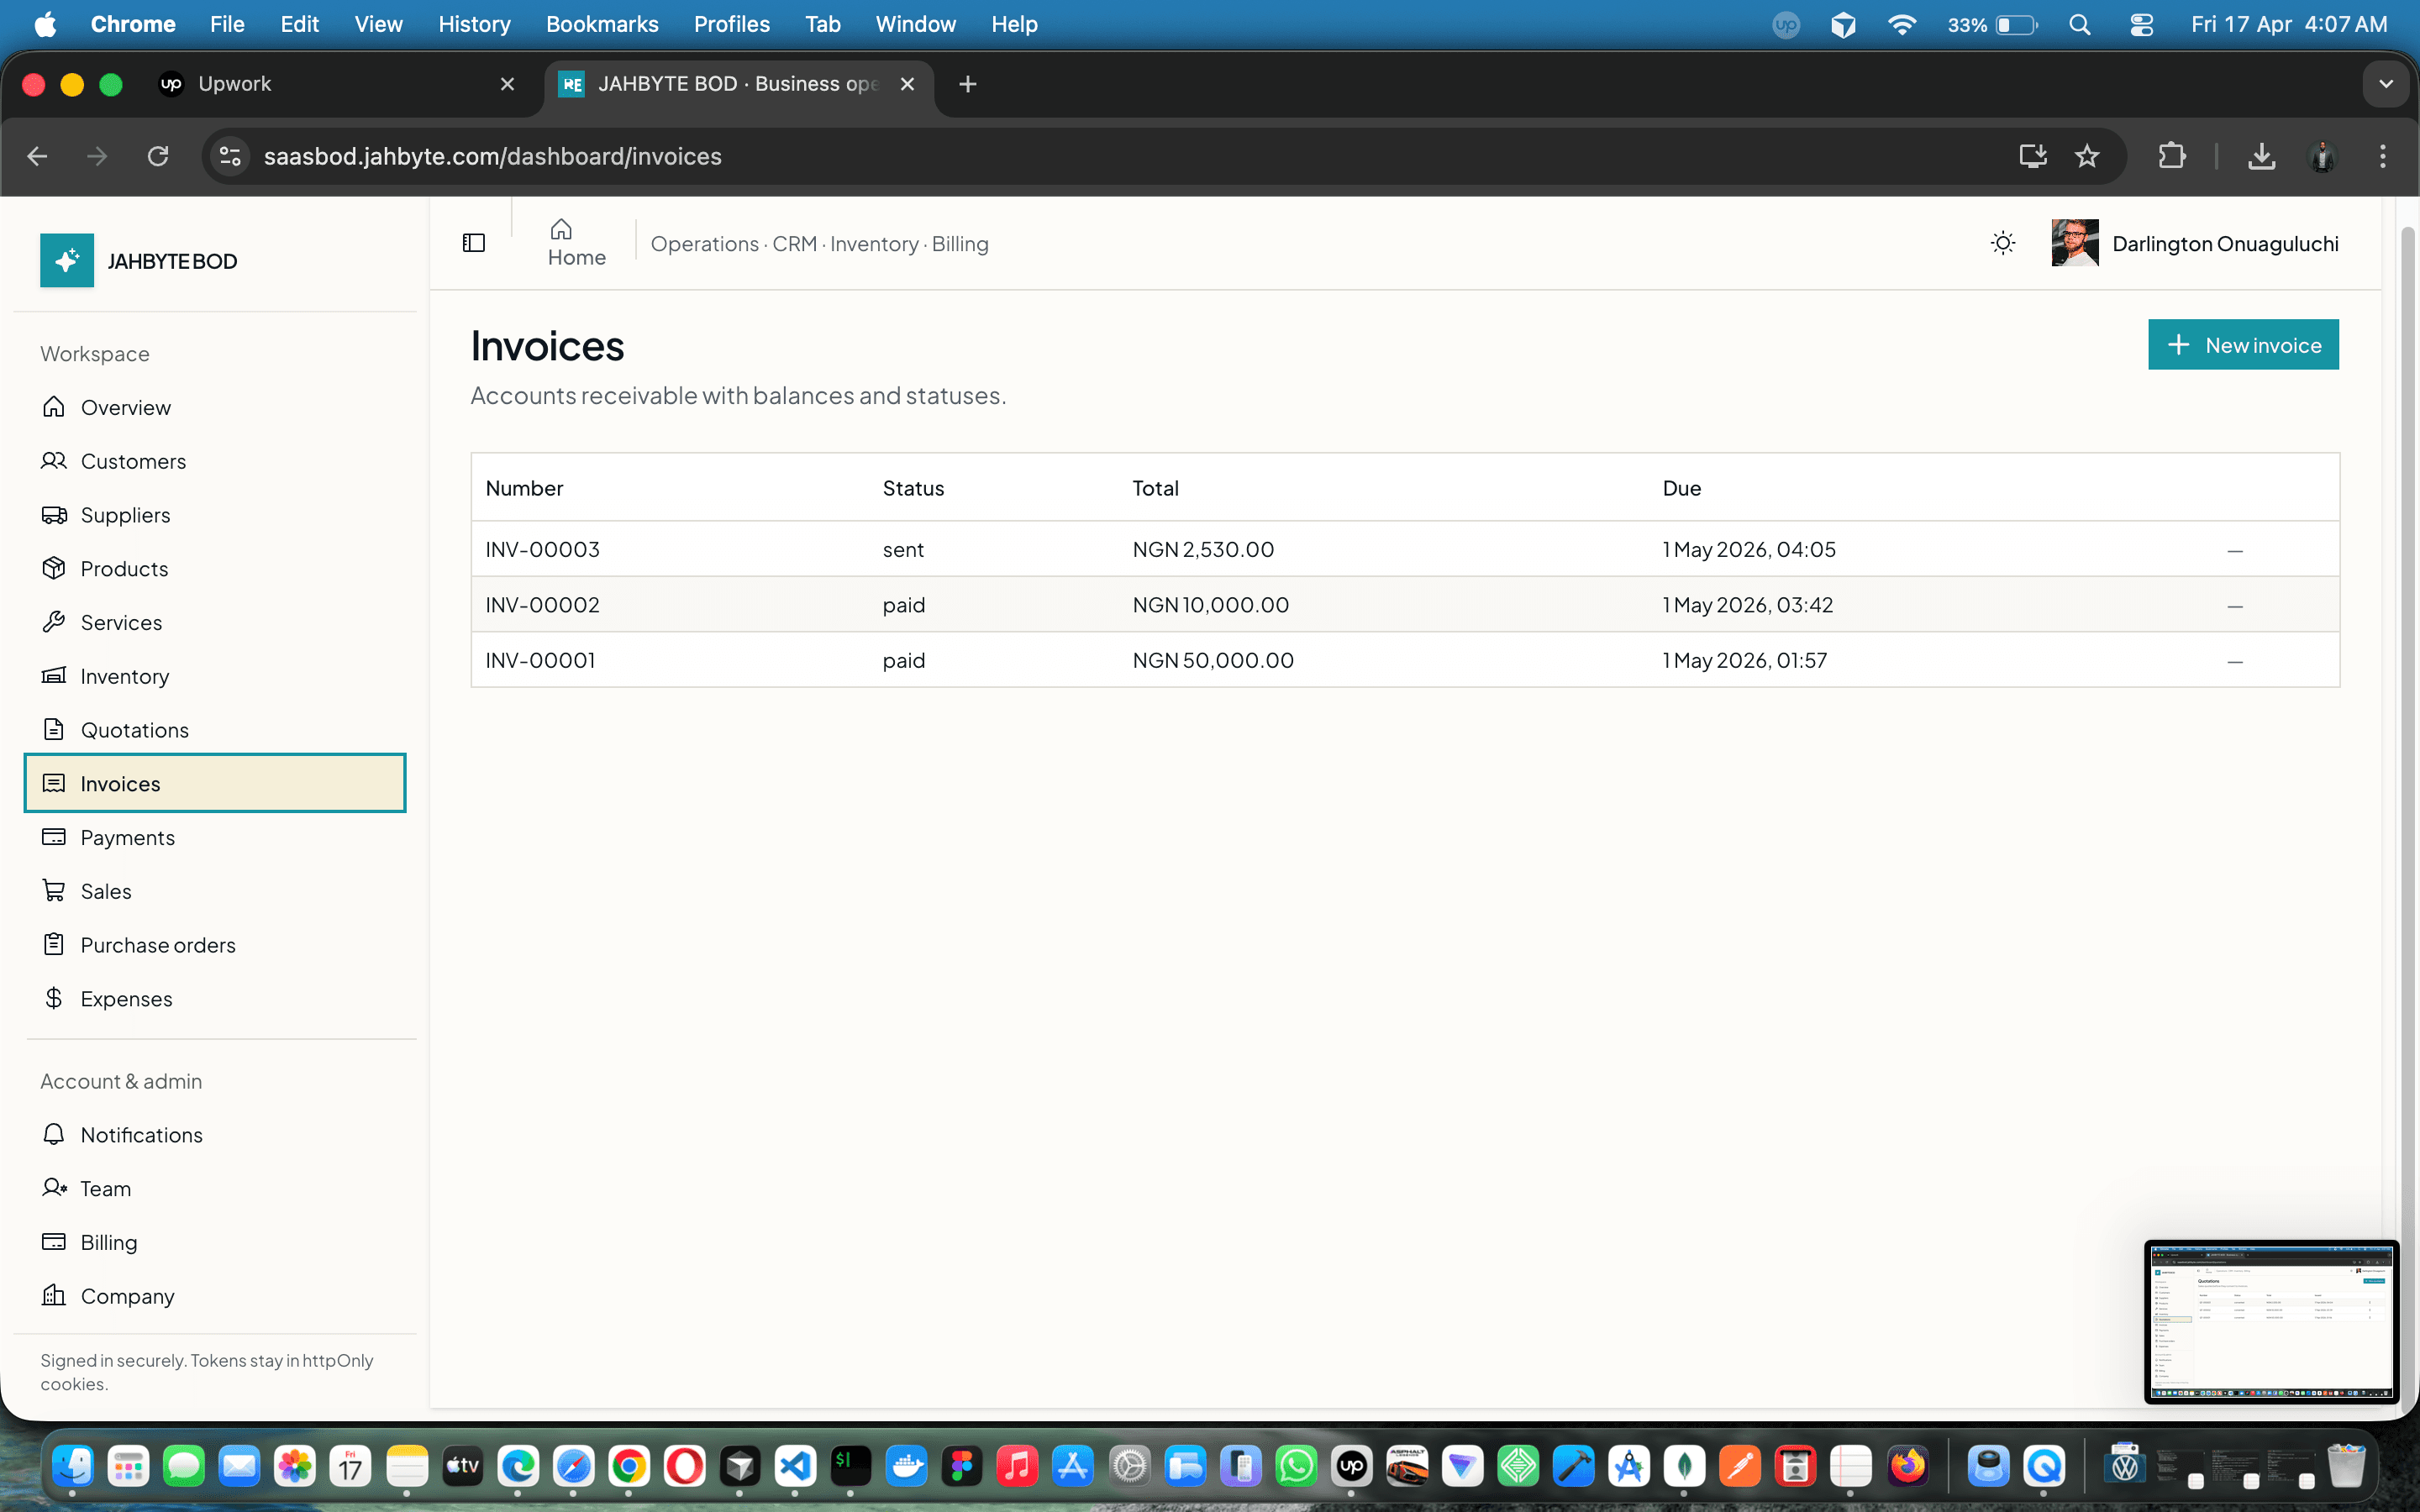Open the Products section from sidebar
The height and width of the screenshot is (1512, 2420).
(55, 568)
